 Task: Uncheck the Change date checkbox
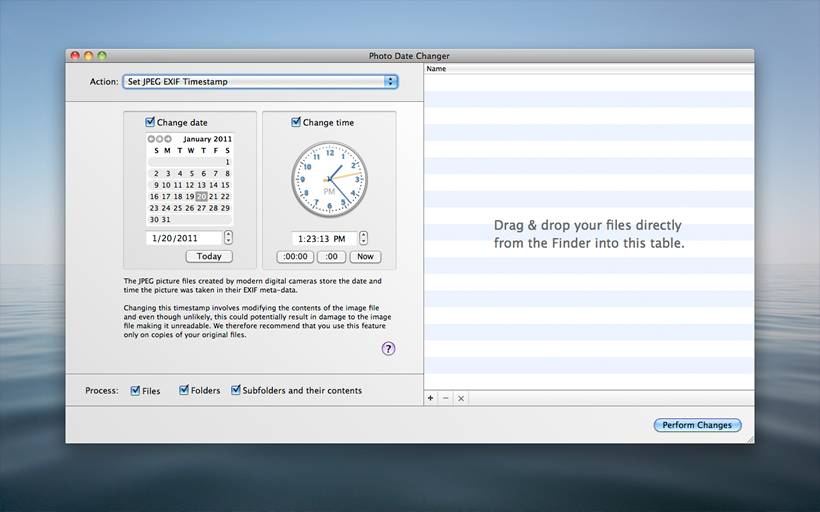pos(150,122)
